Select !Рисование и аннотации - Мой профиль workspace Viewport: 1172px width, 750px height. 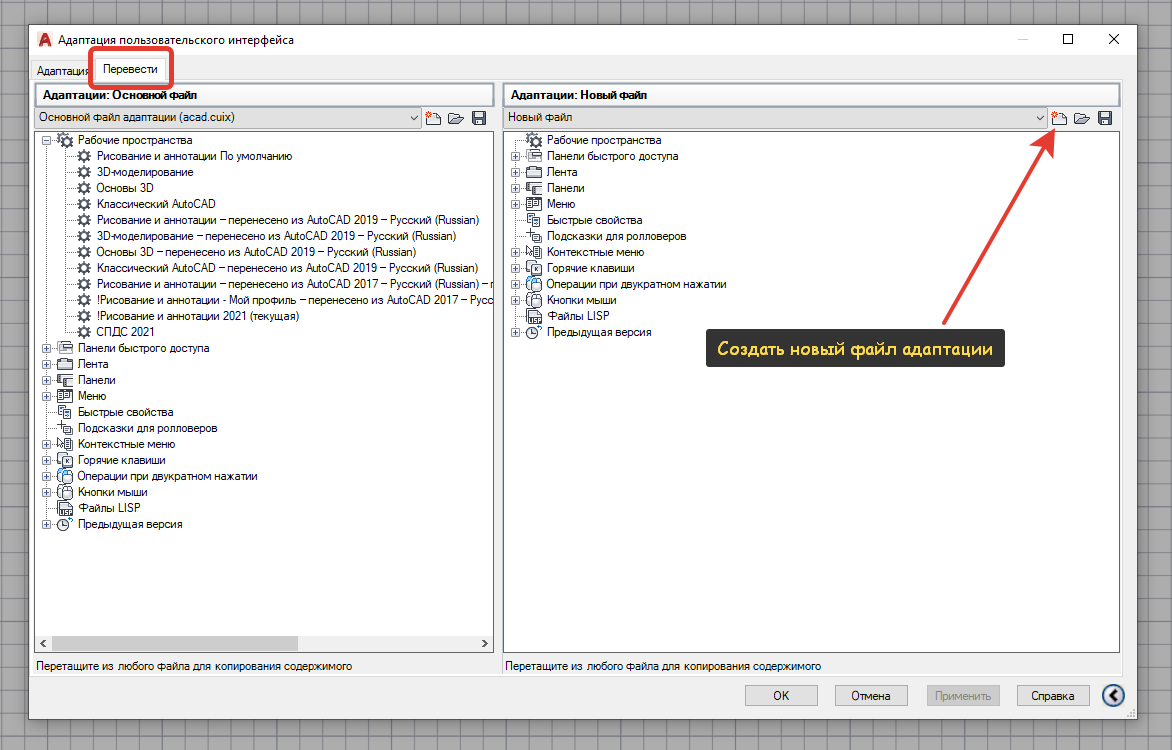coord(294,300)
